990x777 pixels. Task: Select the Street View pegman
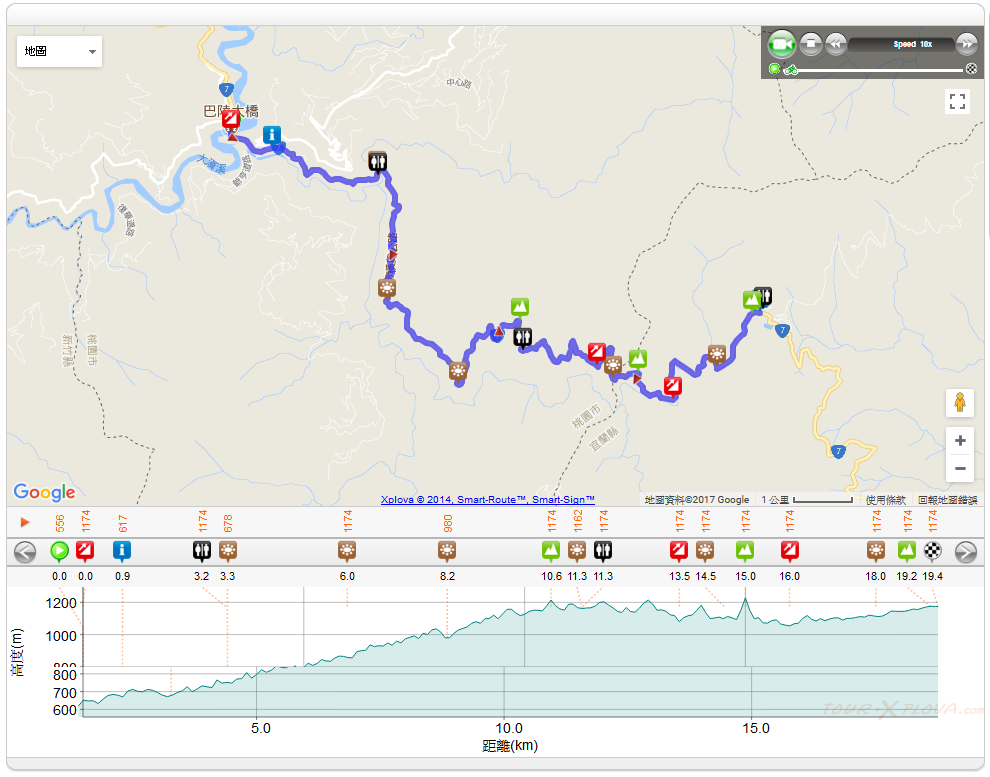[959, 402]
